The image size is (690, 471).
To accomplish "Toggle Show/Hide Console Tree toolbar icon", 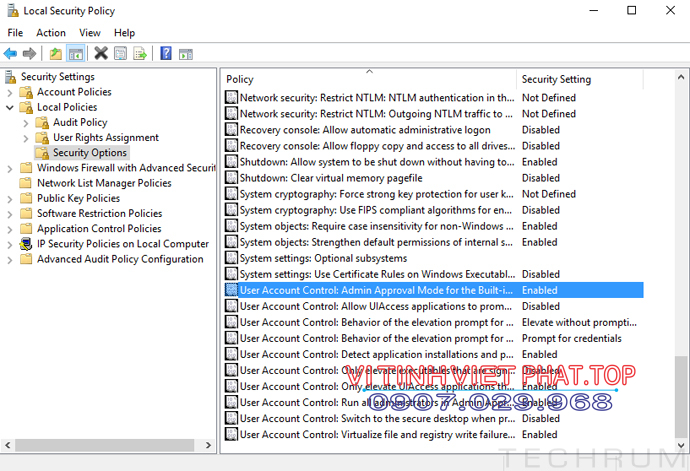I will pyautogui.click(x=75, y=53).
